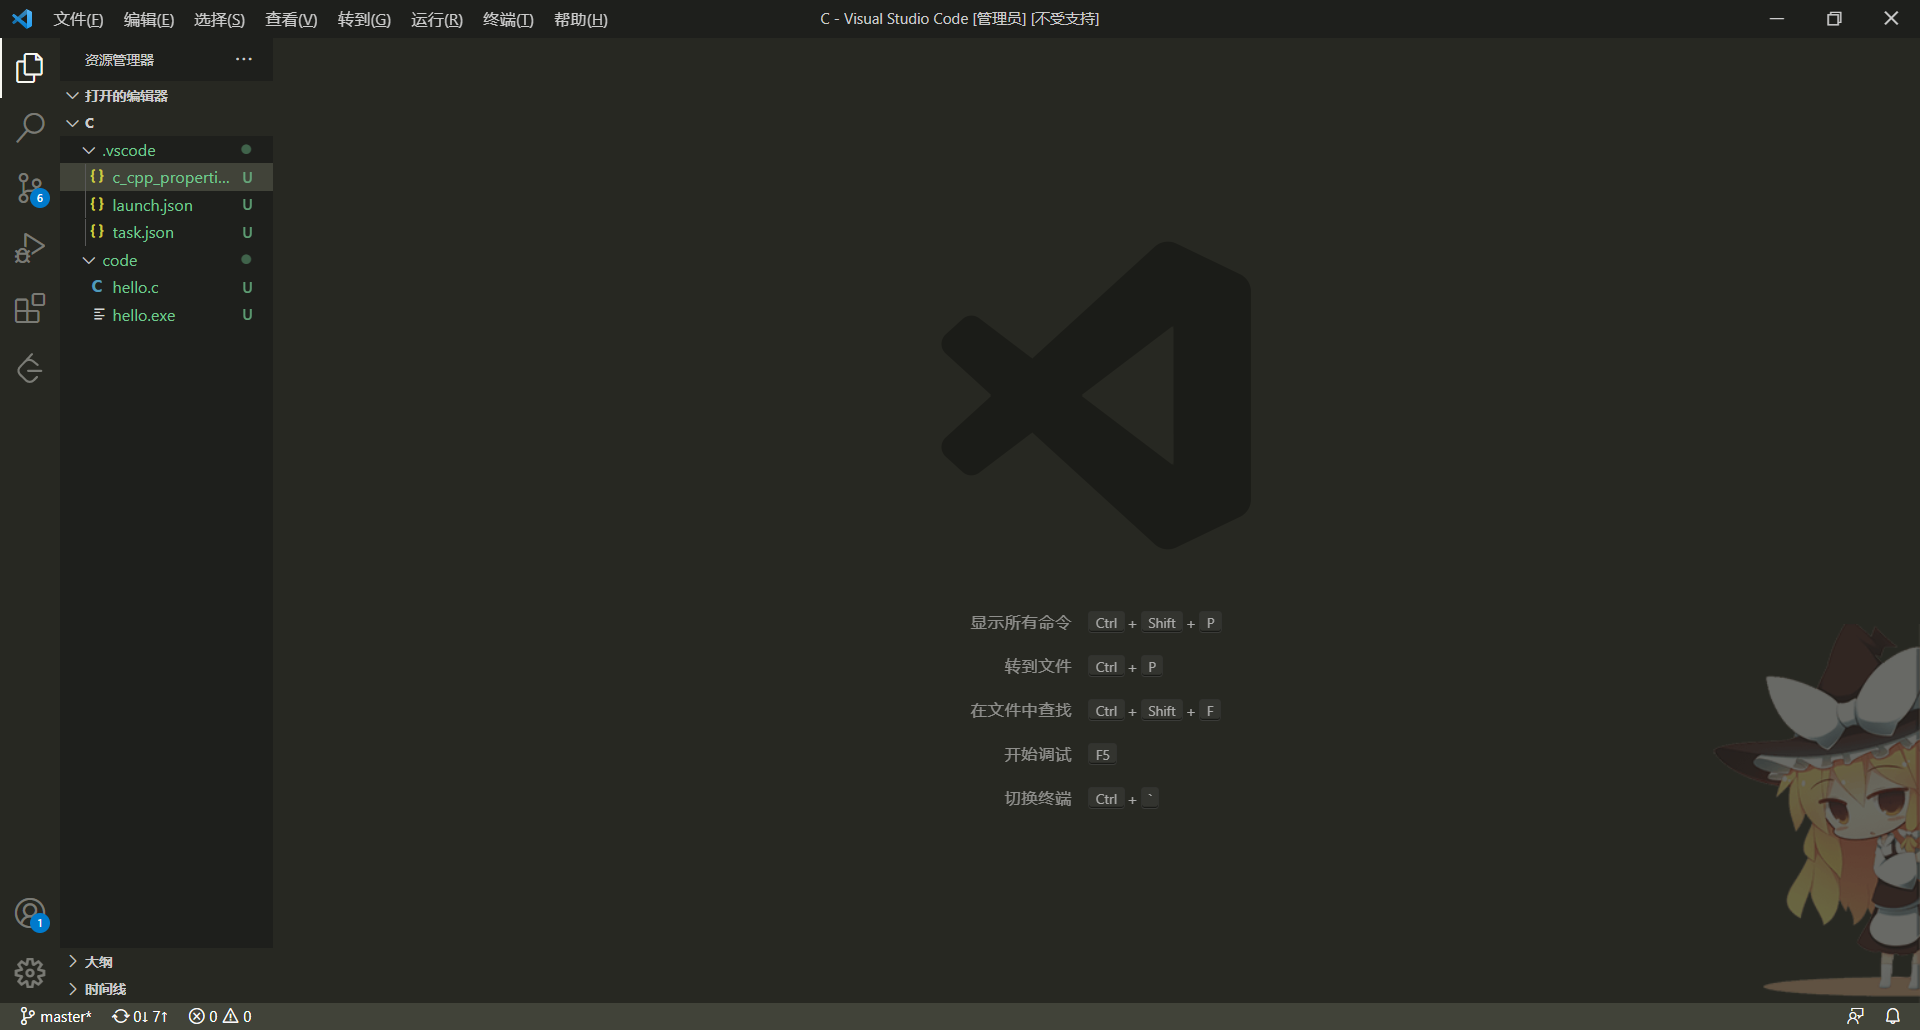Click the F5 key label
Image resolution: width=1920 pixels, height=1030 pixels.
1102,755
